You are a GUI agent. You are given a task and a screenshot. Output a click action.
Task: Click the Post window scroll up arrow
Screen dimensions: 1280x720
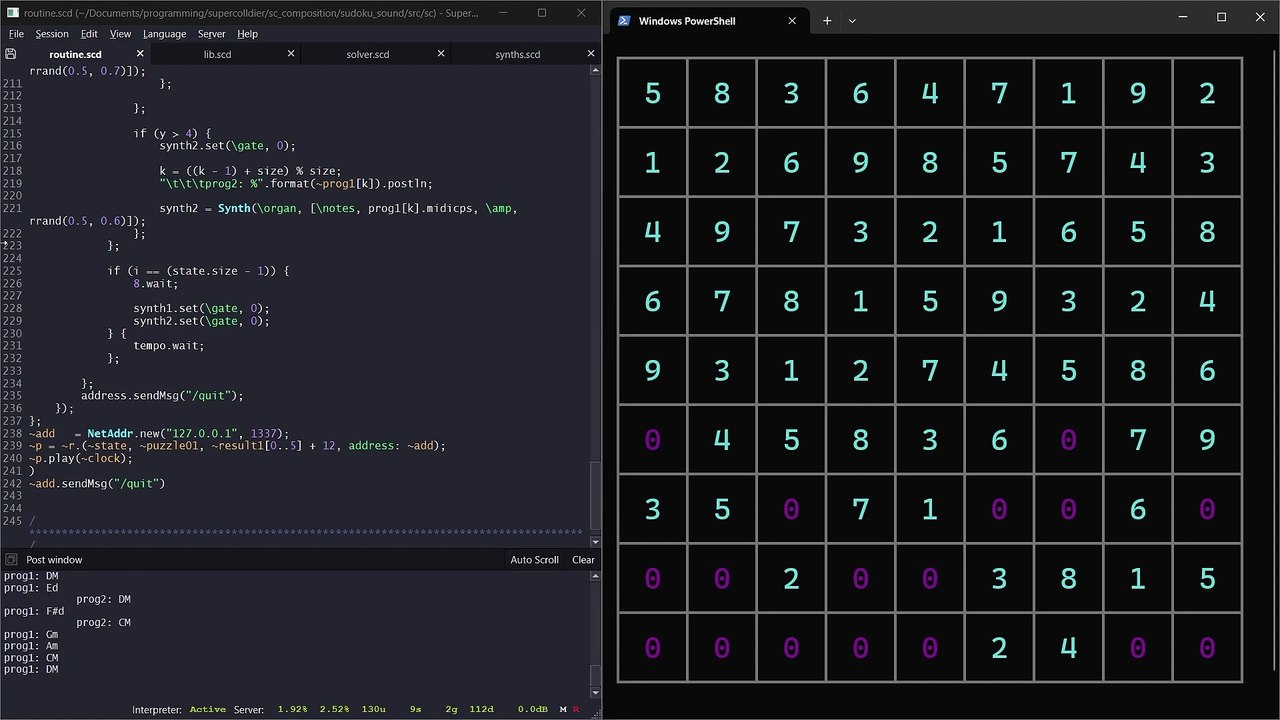595,576
